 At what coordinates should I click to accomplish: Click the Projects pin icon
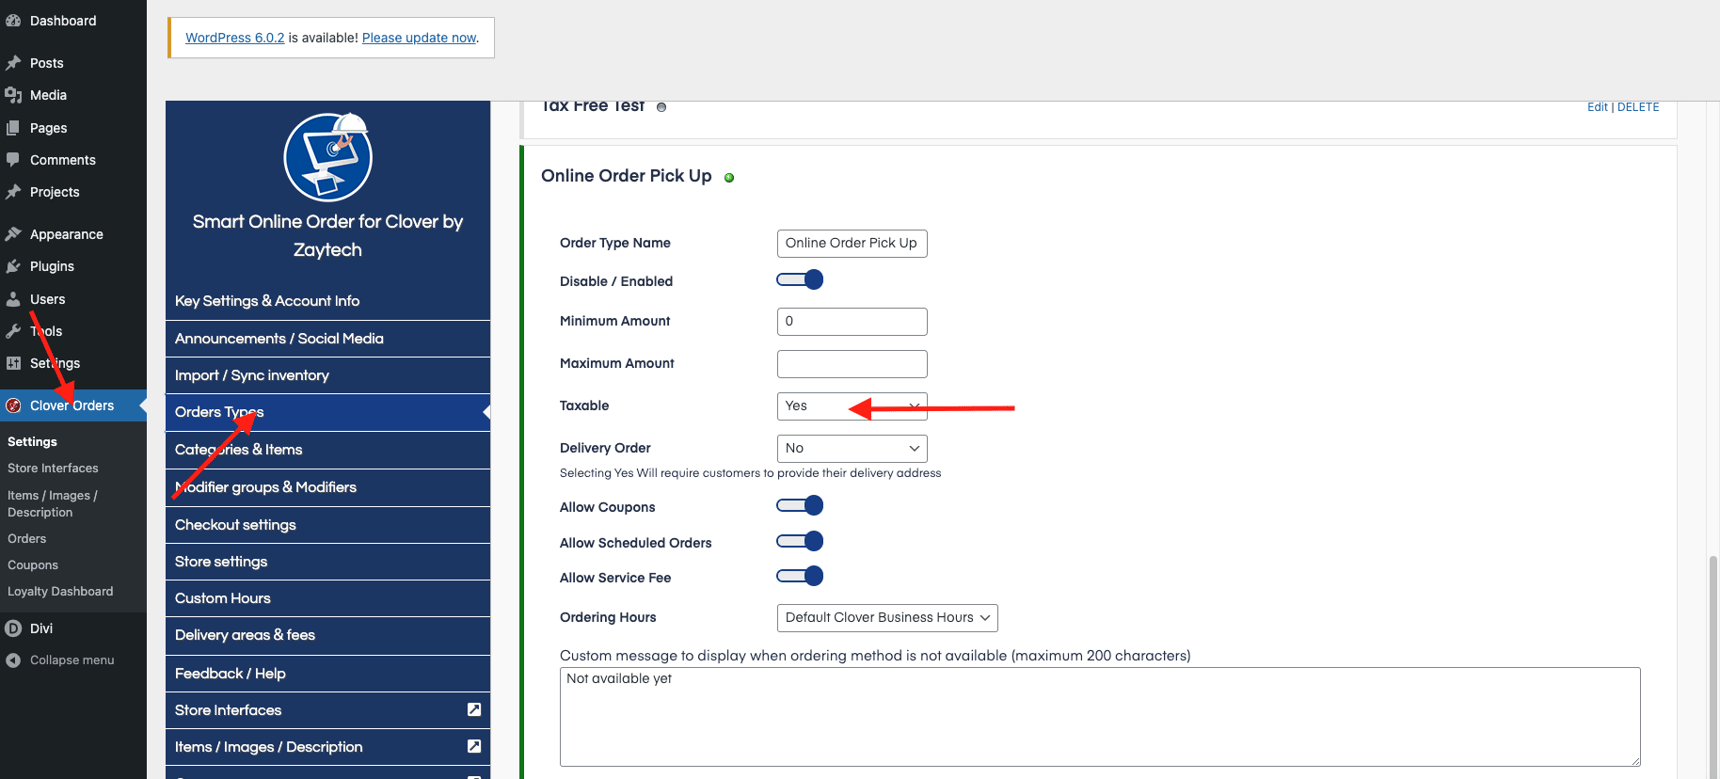tap(13, 192)
